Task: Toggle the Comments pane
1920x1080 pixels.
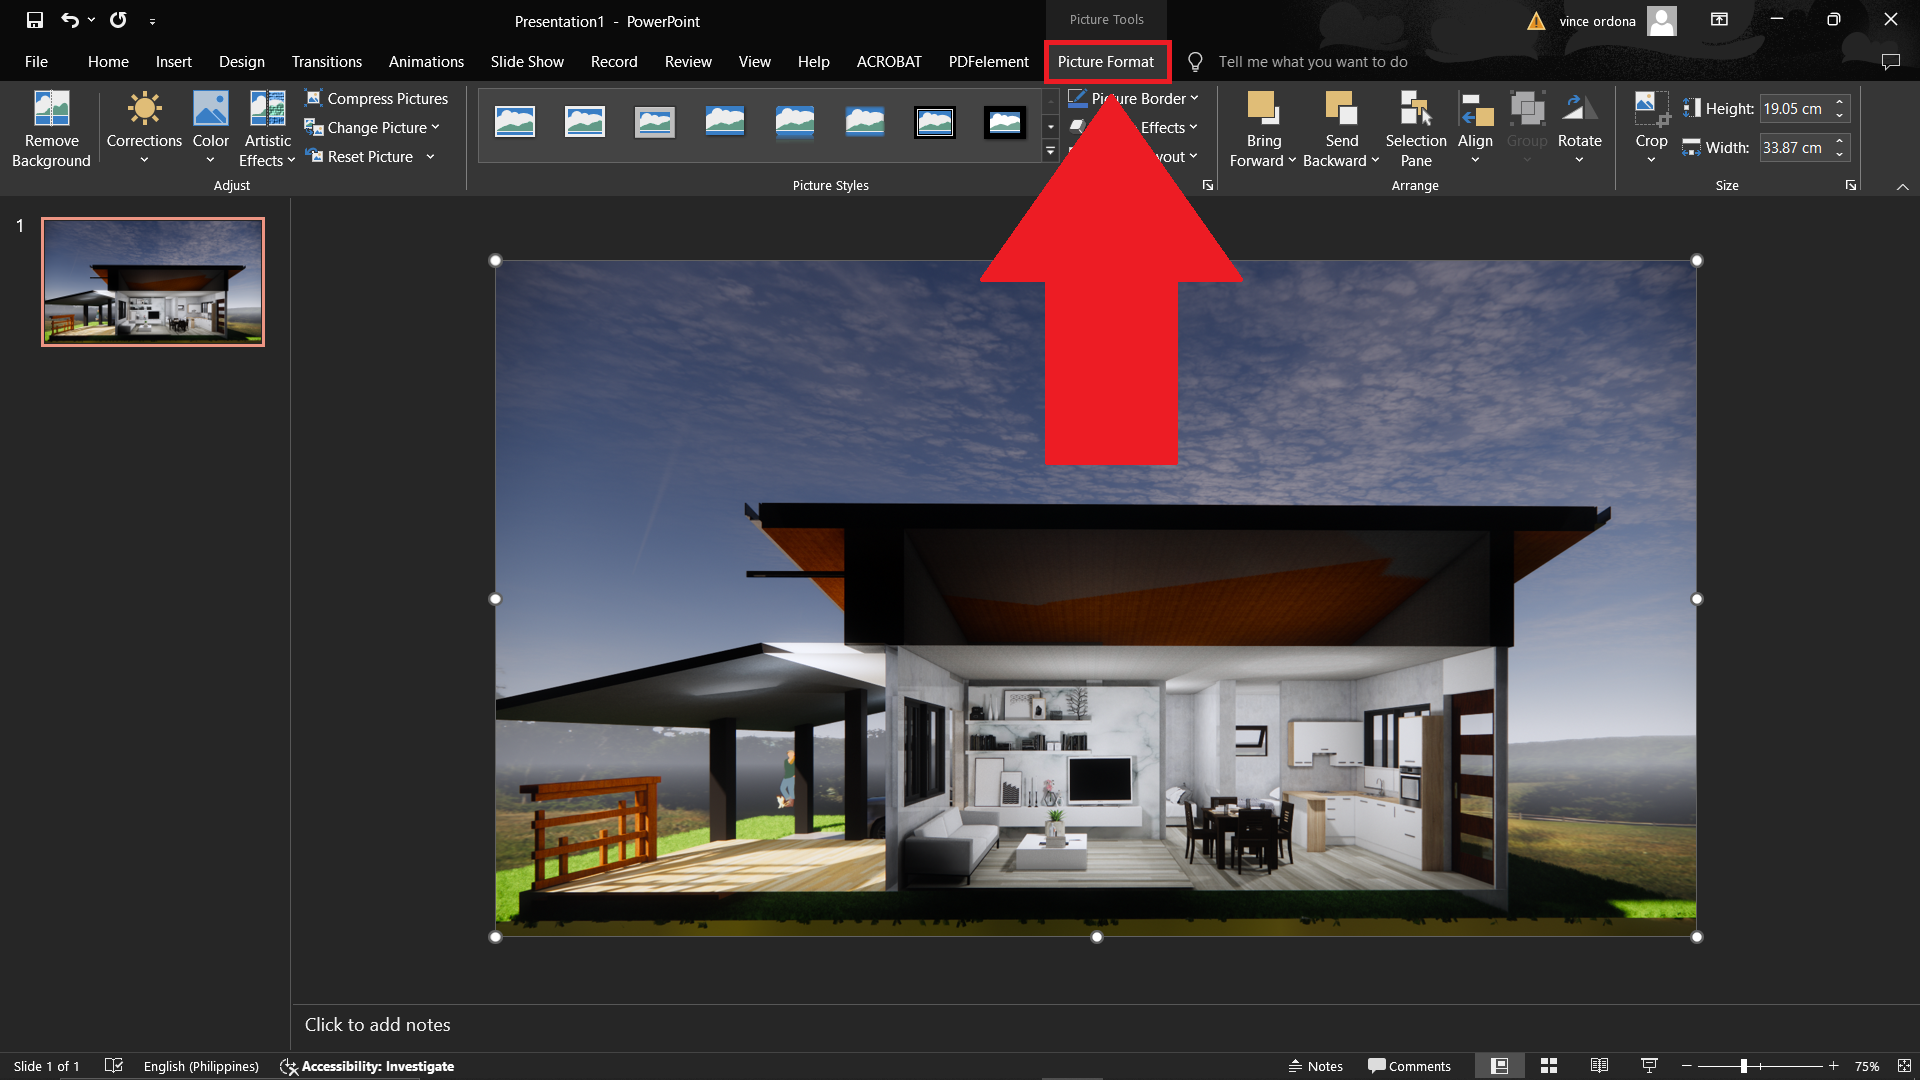Action: (x=1409, y=1066)
